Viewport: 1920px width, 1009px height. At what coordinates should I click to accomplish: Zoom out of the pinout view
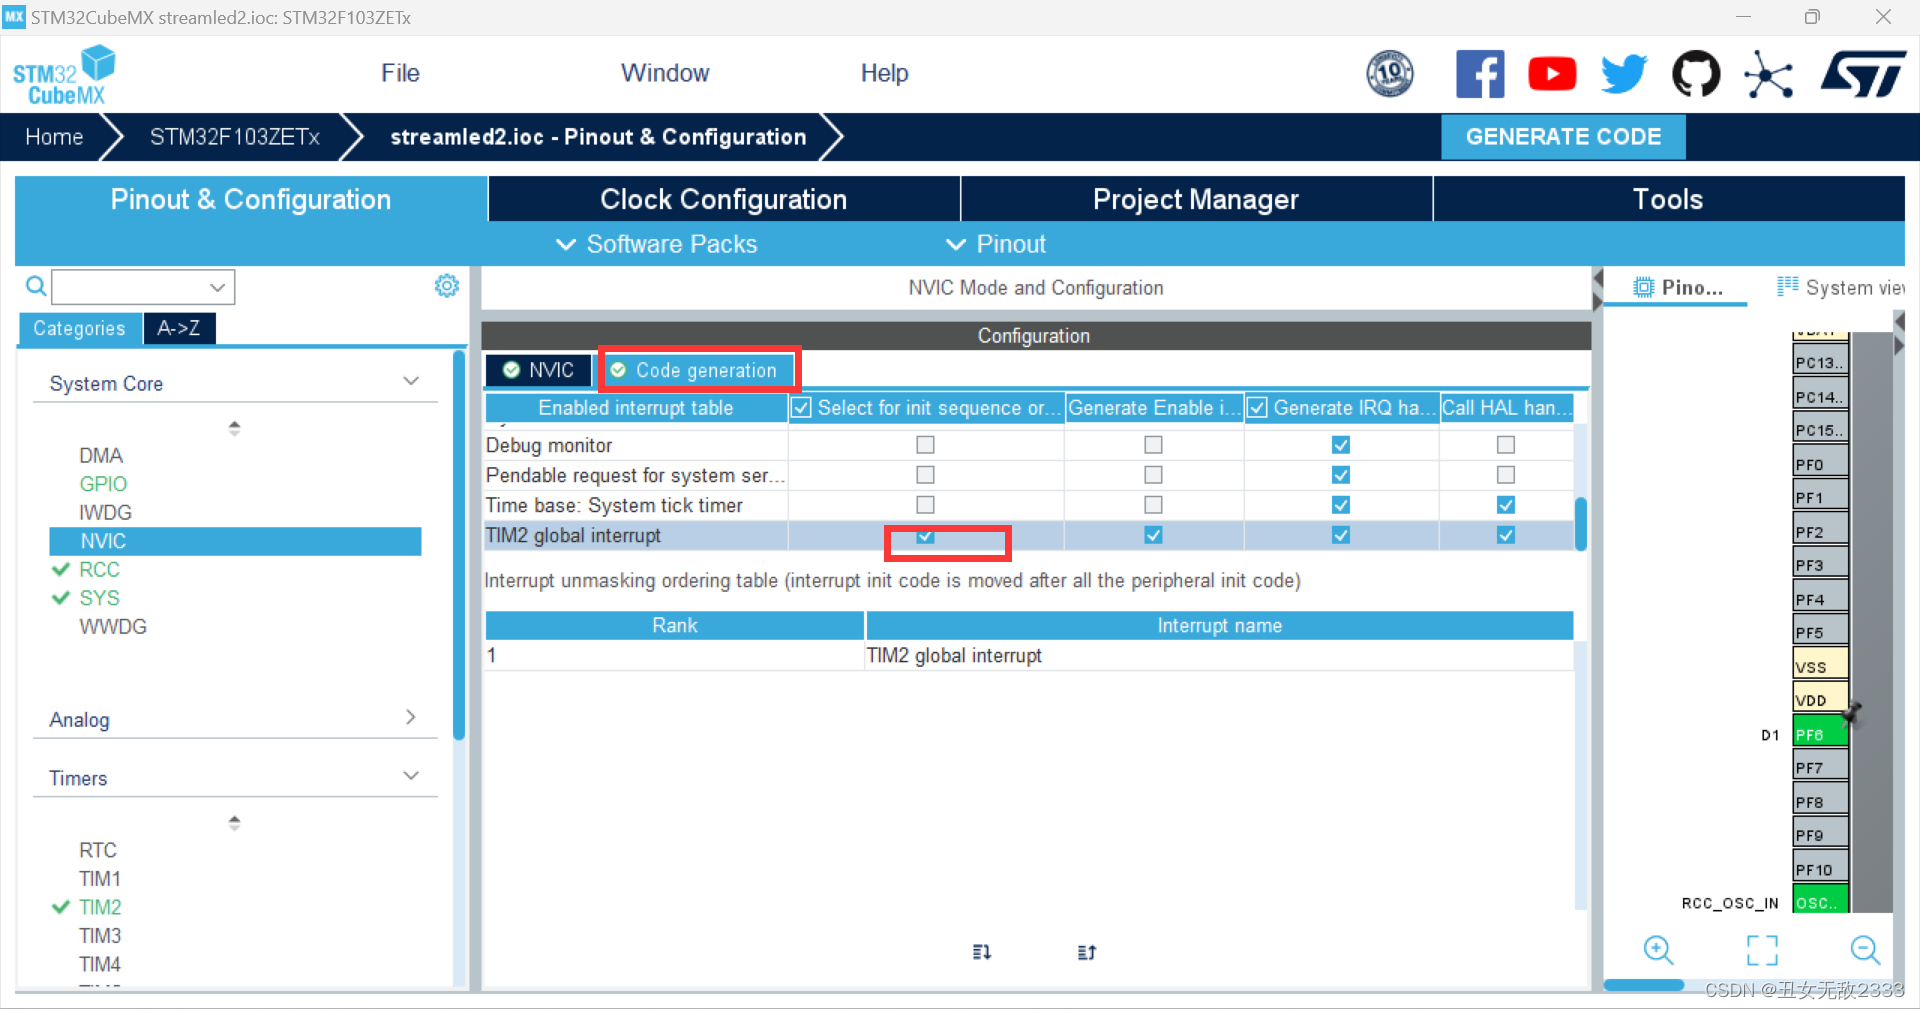tap(1866, 950)
